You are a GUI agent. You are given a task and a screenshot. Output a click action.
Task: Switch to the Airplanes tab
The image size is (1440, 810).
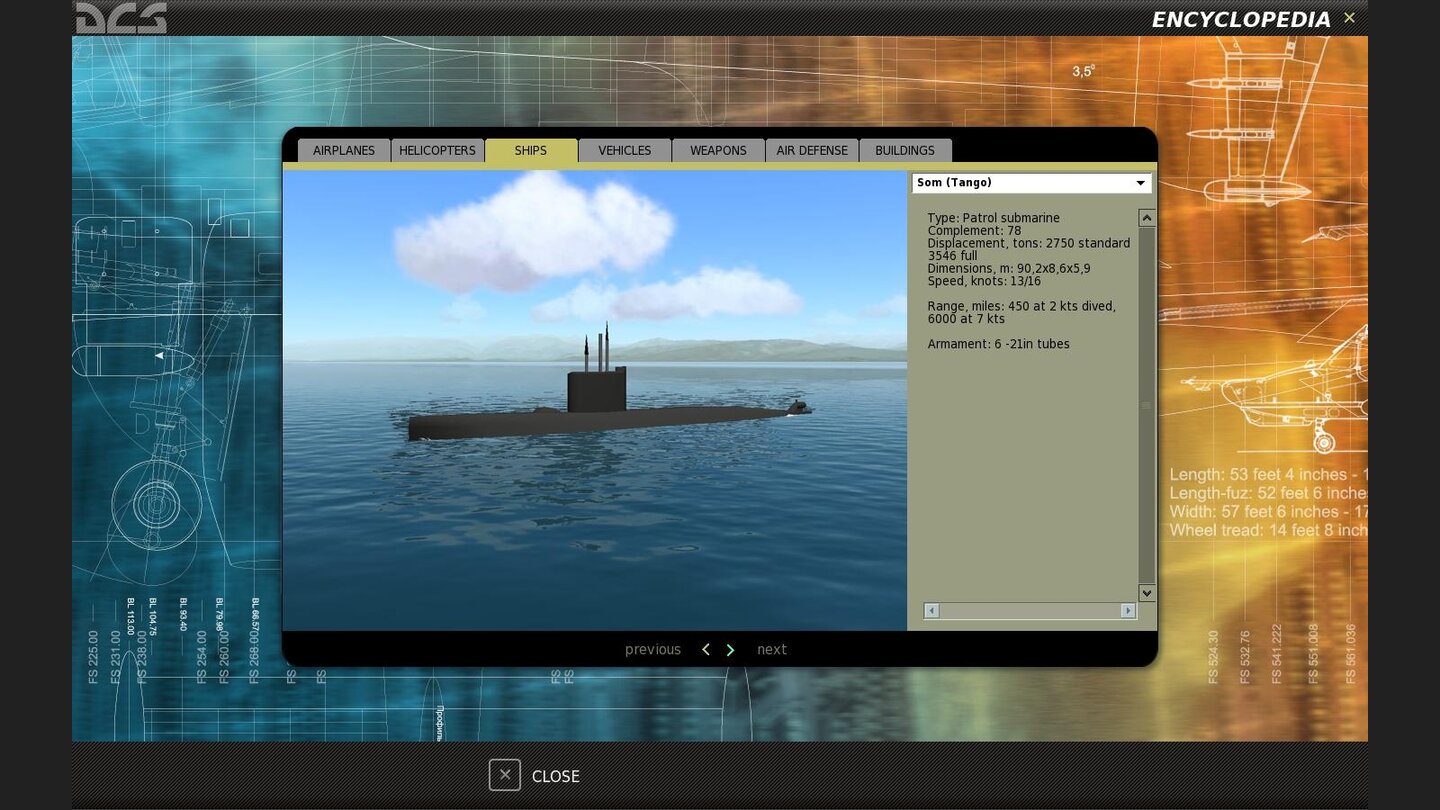tap(344, 150)
